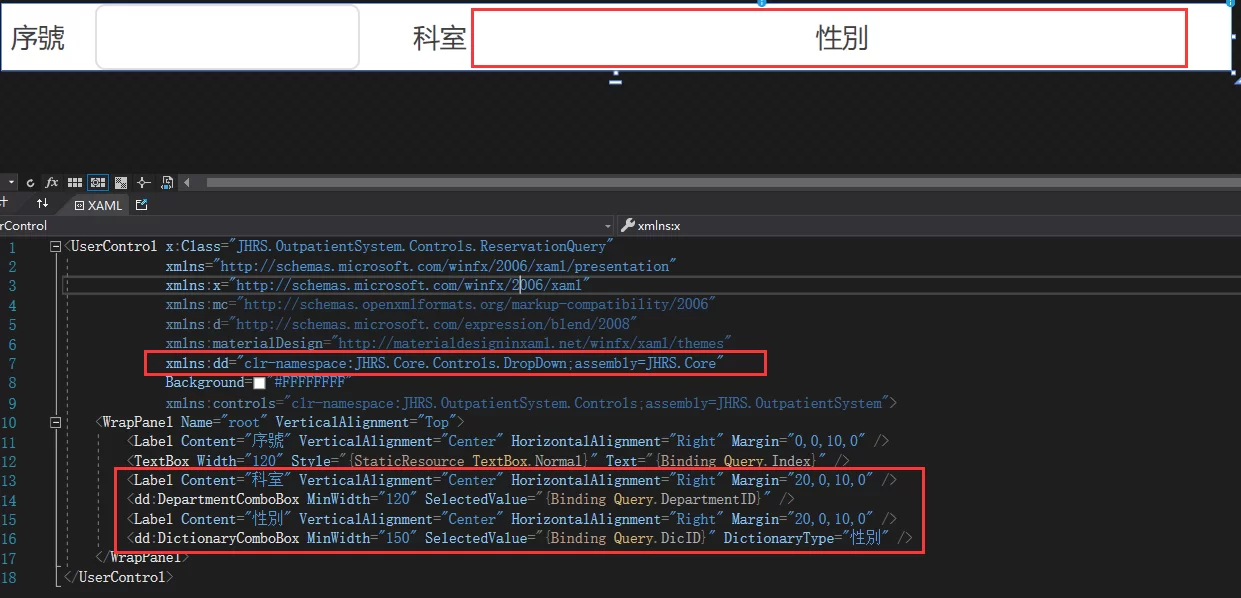This screenshot has width=1241, height=598.
Task: Click the wrench icon beside xmlns:x
Action: 627,225
